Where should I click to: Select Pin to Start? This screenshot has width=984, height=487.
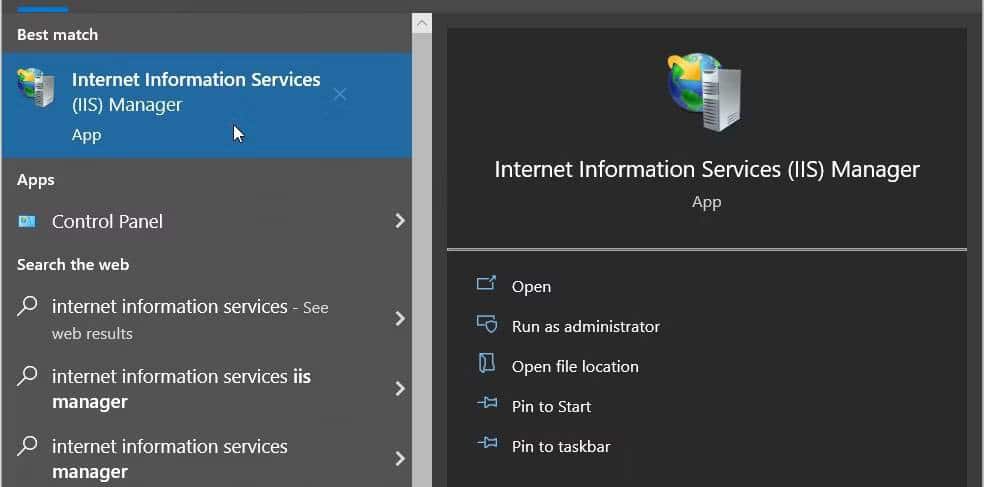coord(552,407)
